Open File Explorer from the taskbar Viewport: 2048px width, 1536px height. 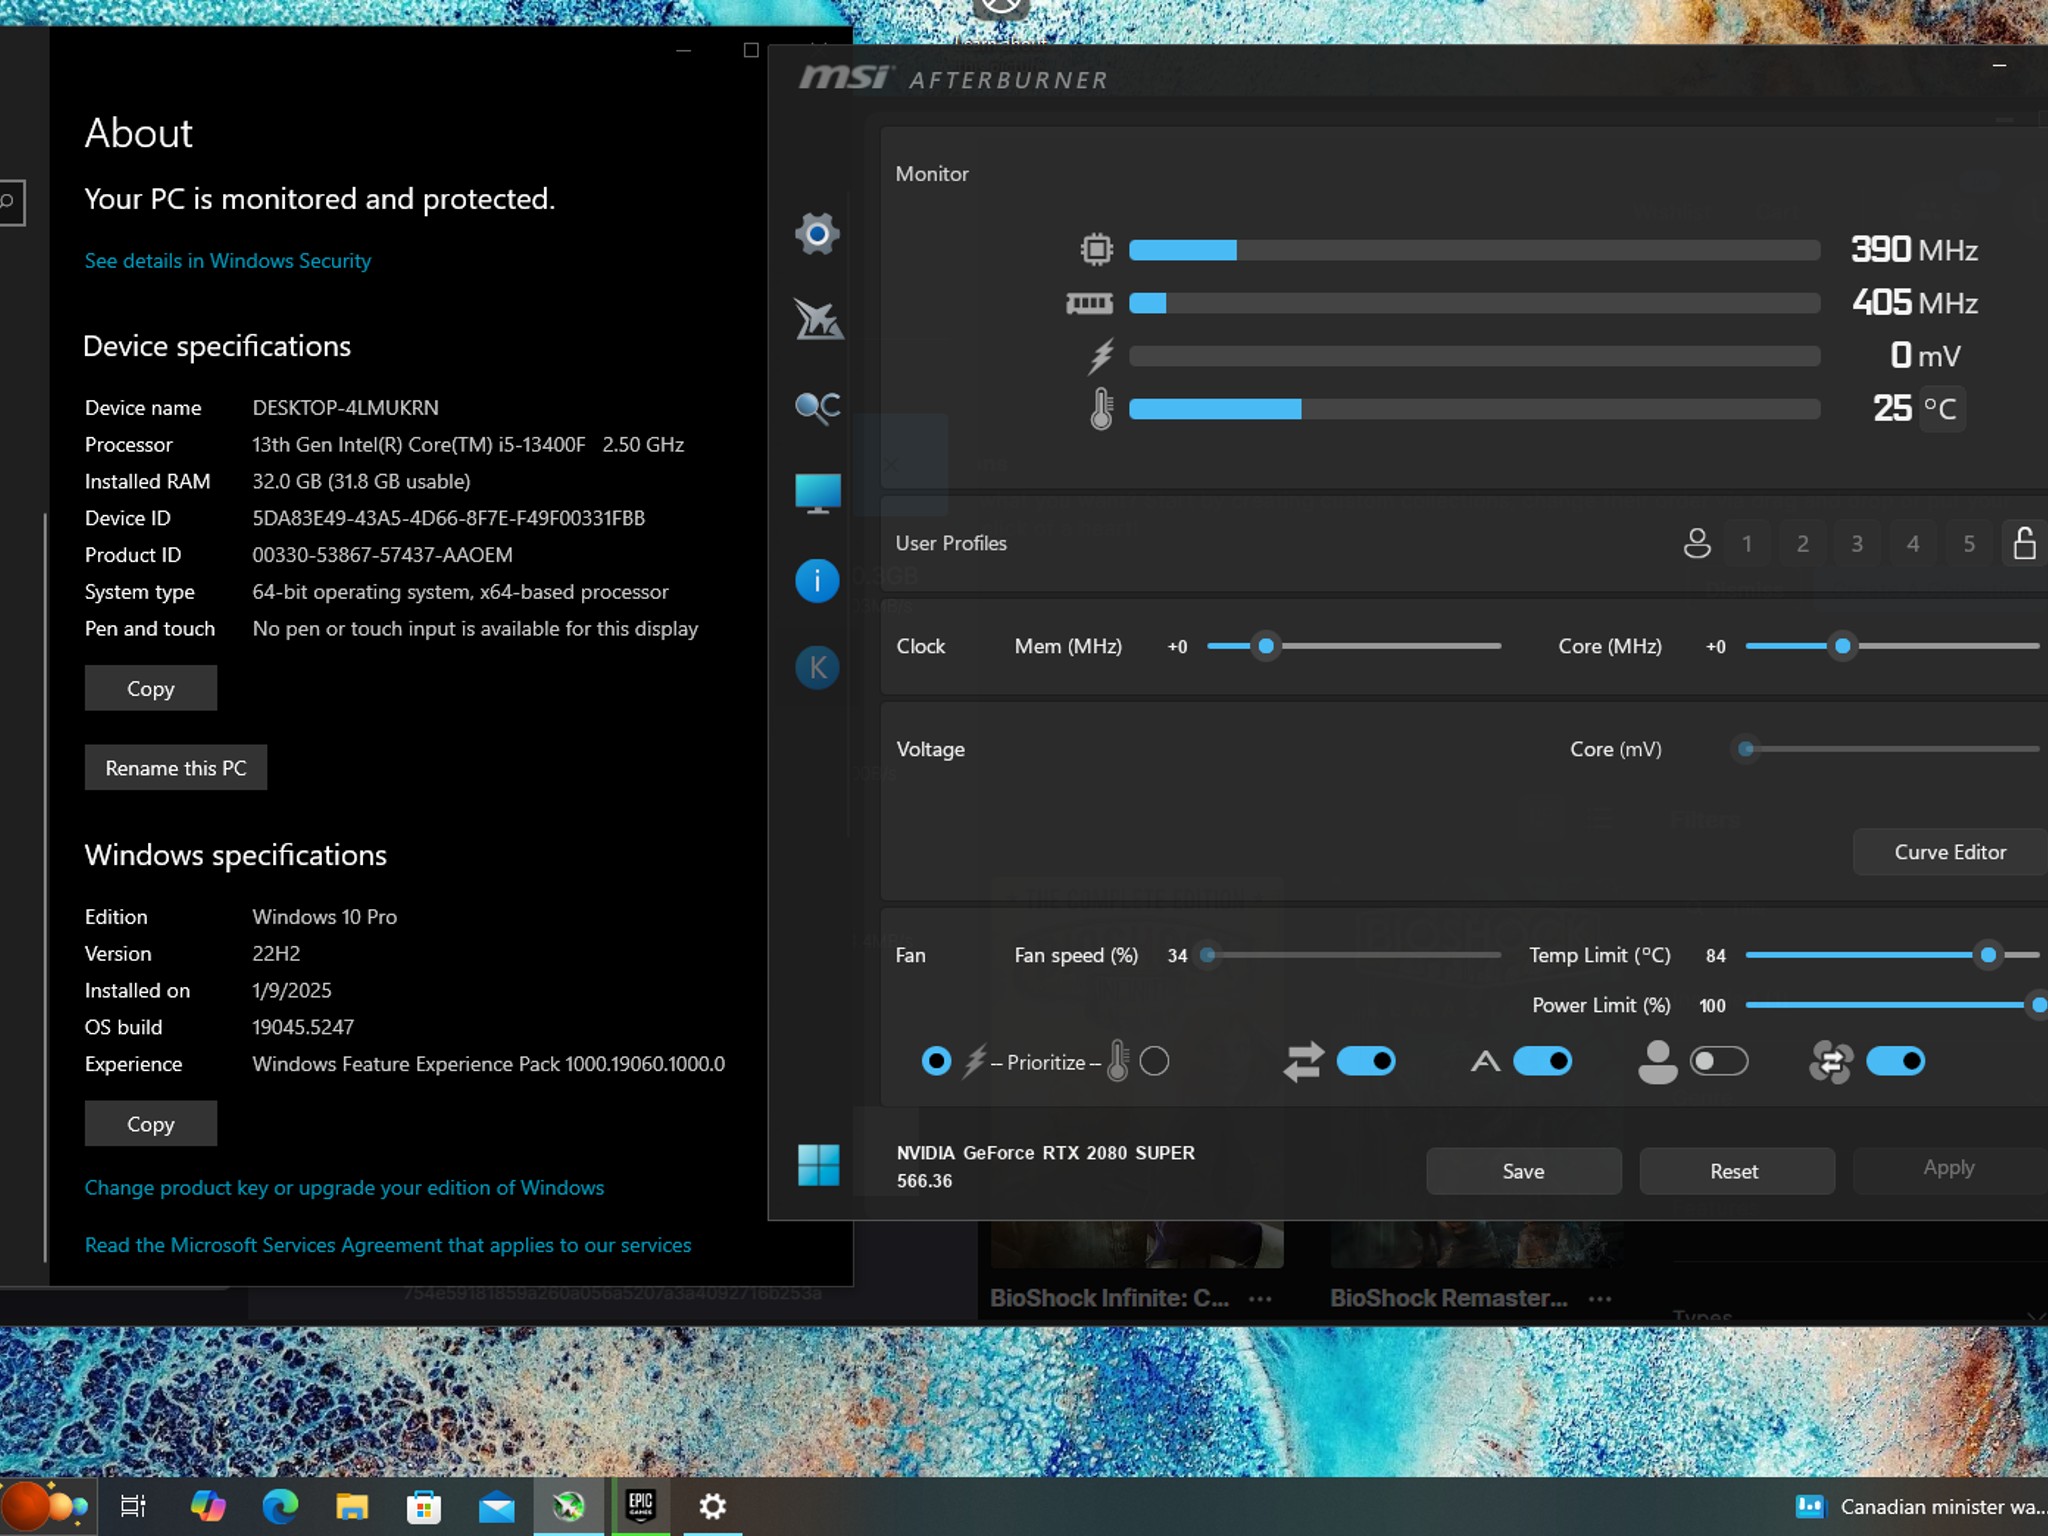pyautogui.click(x=352, y=1506)
